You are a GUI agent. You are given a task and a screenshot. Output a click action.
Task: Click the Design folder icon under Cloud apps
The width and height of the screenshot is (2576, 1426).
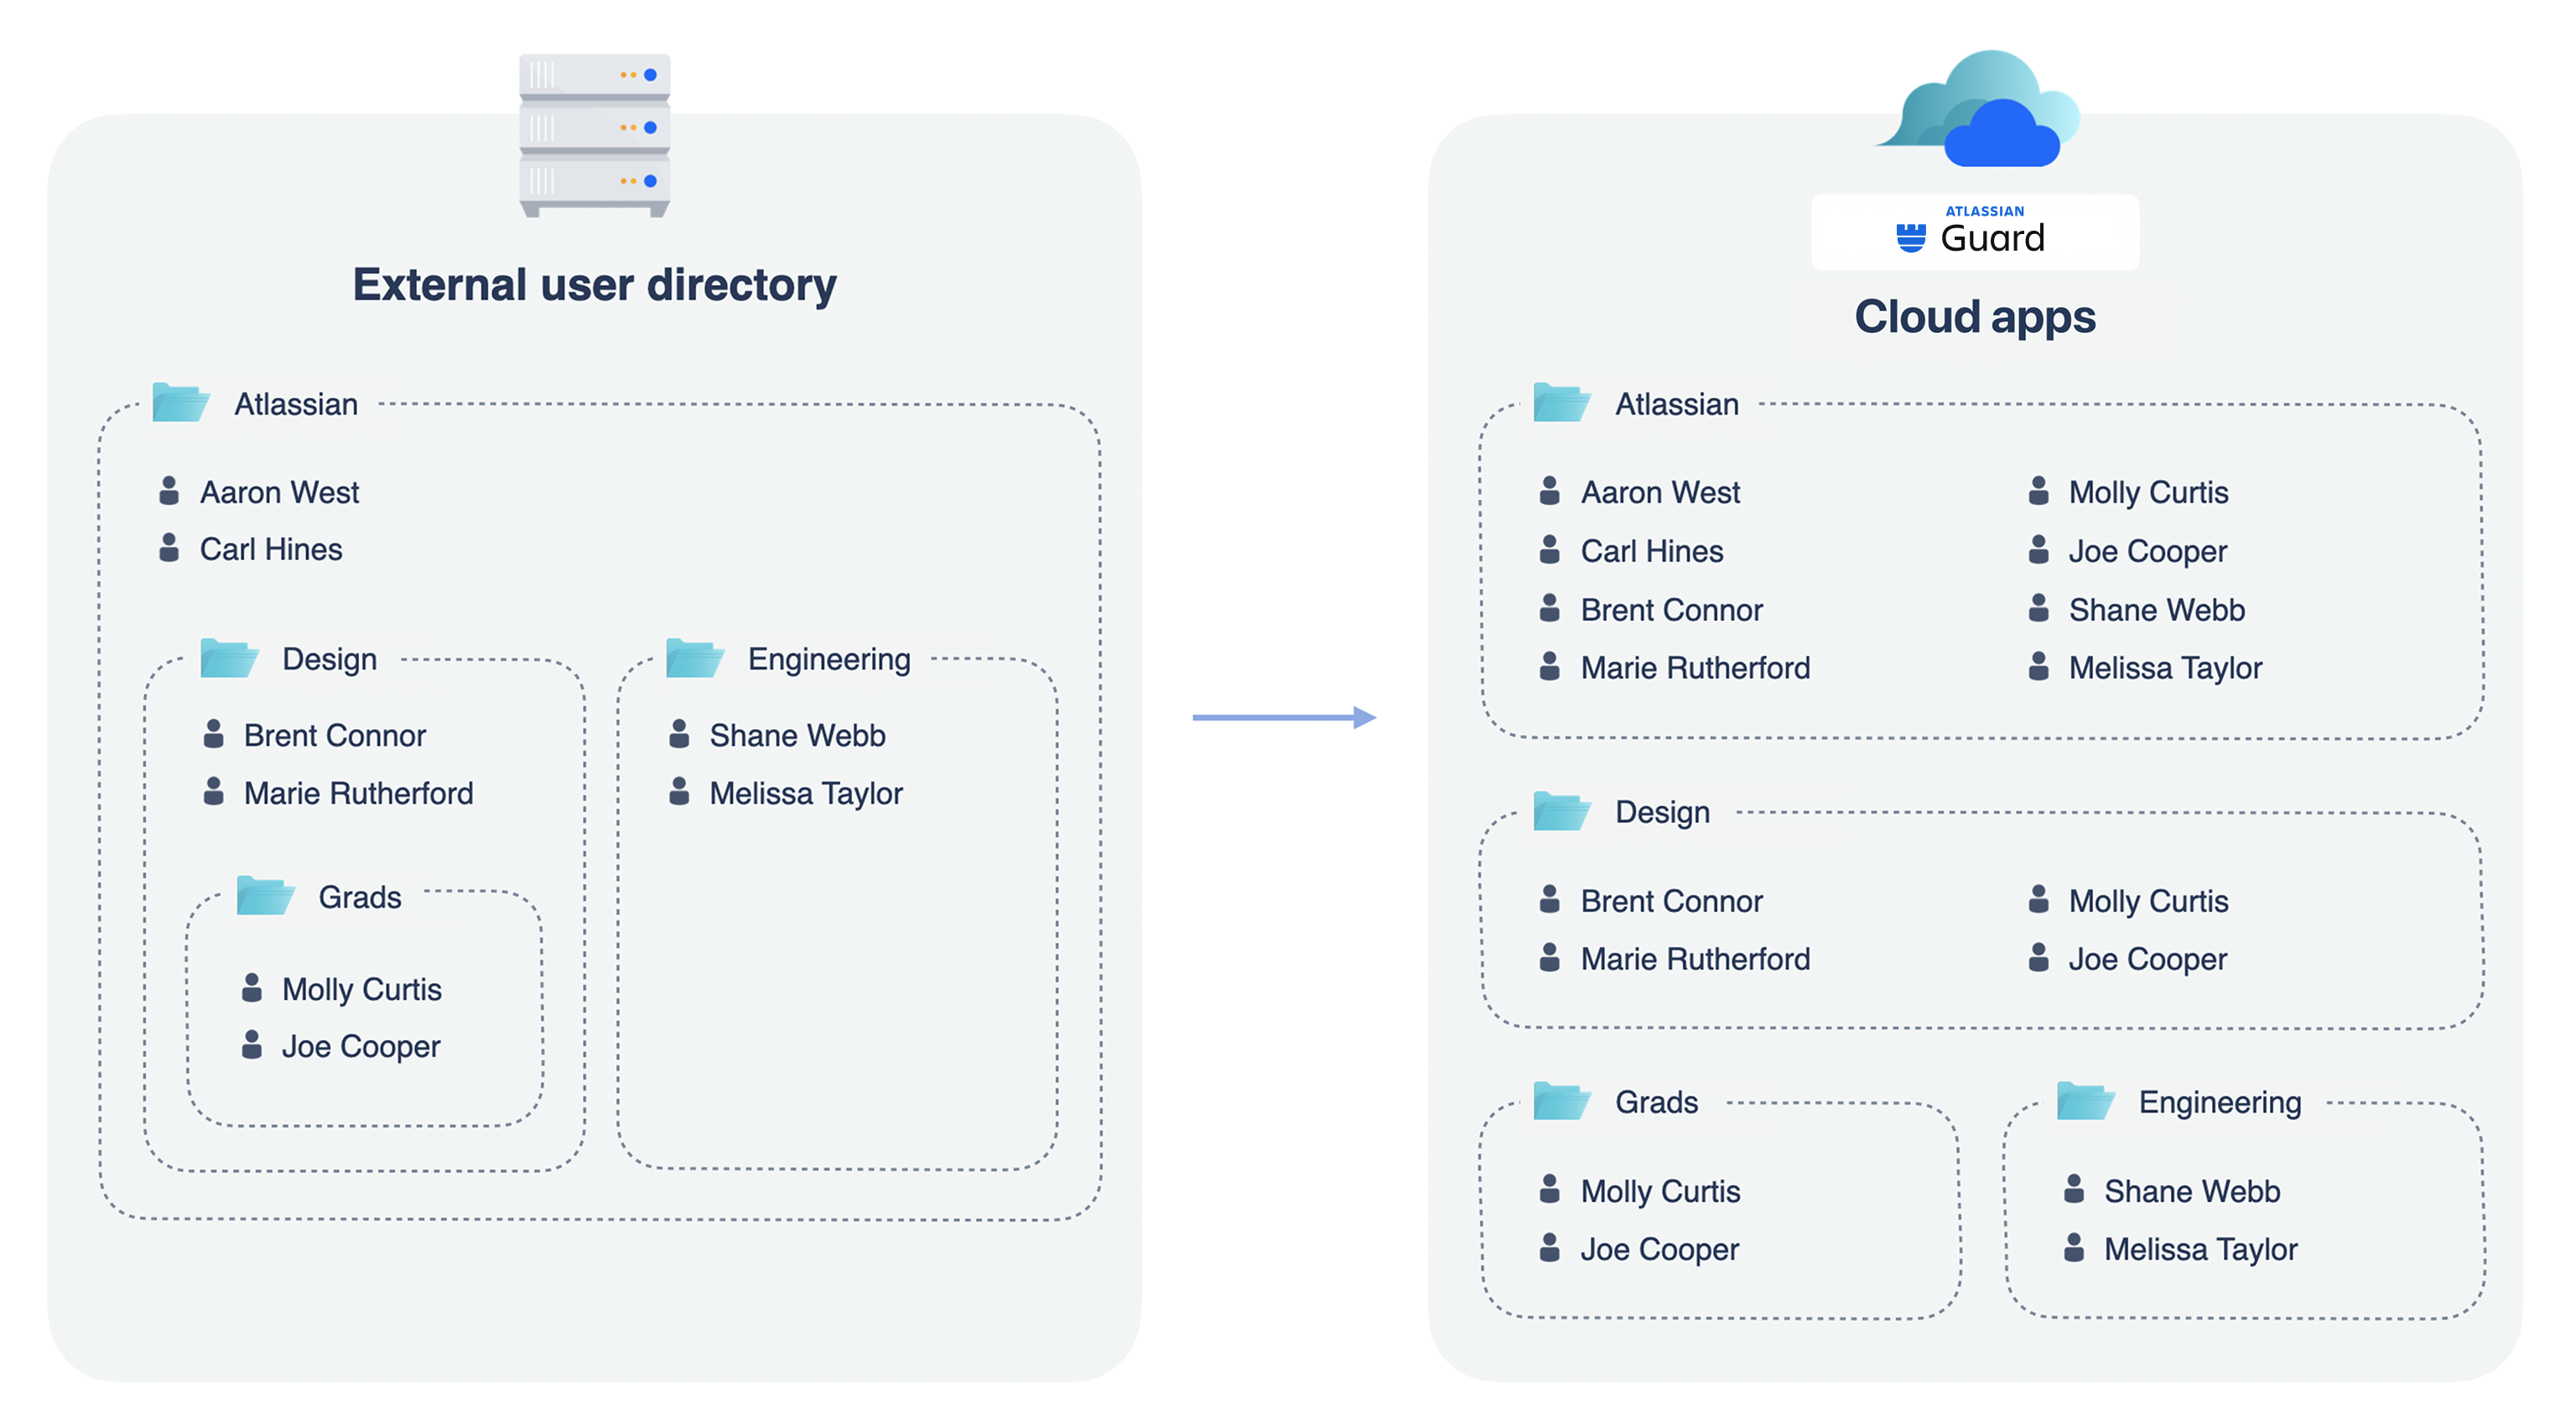pyautogui.click(x=1562, y=811)
